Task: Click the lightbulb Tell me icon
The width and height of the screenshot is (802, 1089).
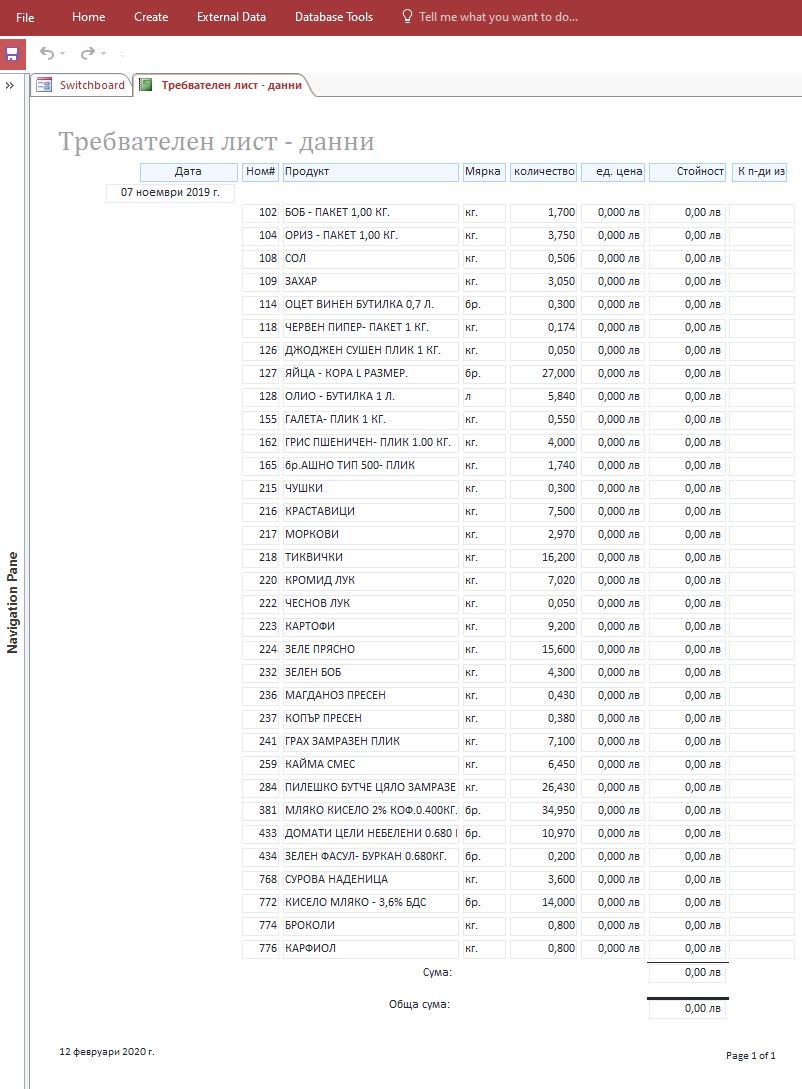Action: 408,17
